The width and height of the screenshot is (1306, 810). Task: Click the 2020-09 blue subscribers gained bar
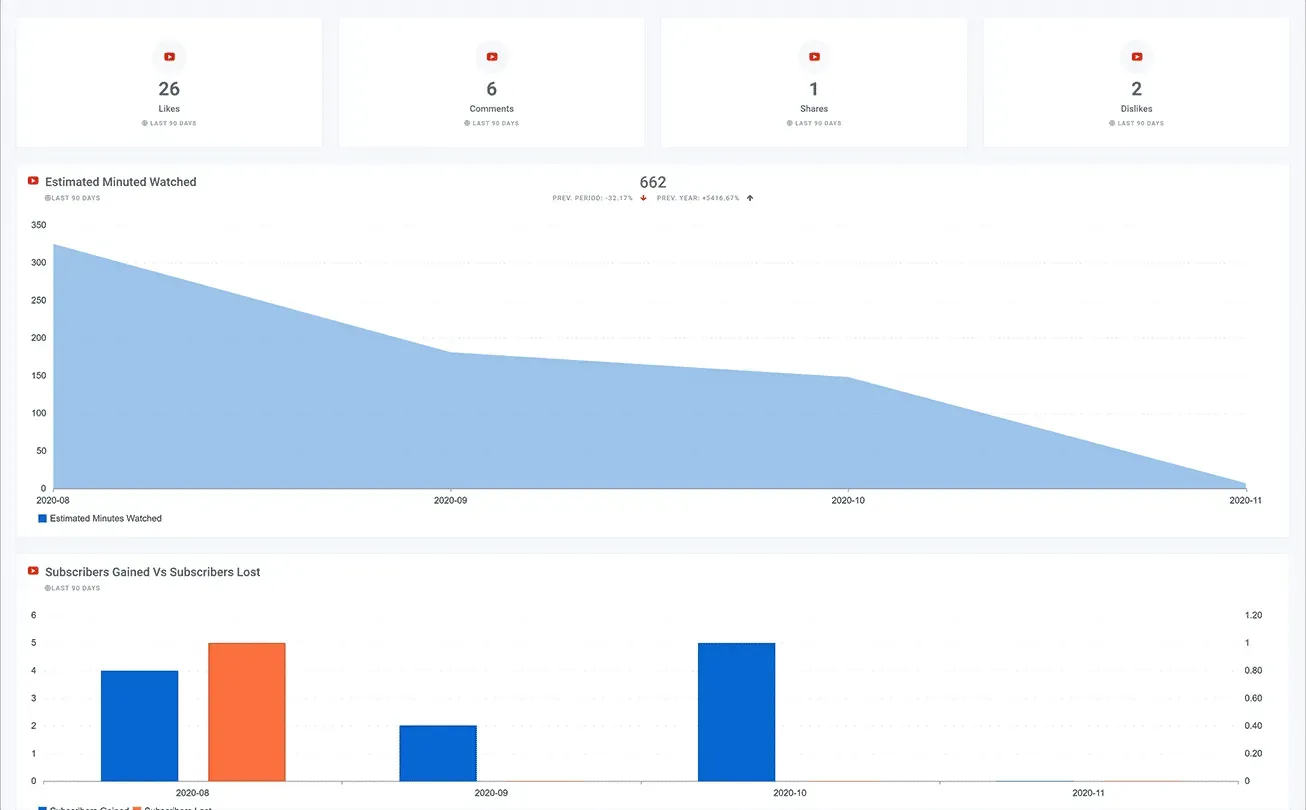[x=438, y=753]
